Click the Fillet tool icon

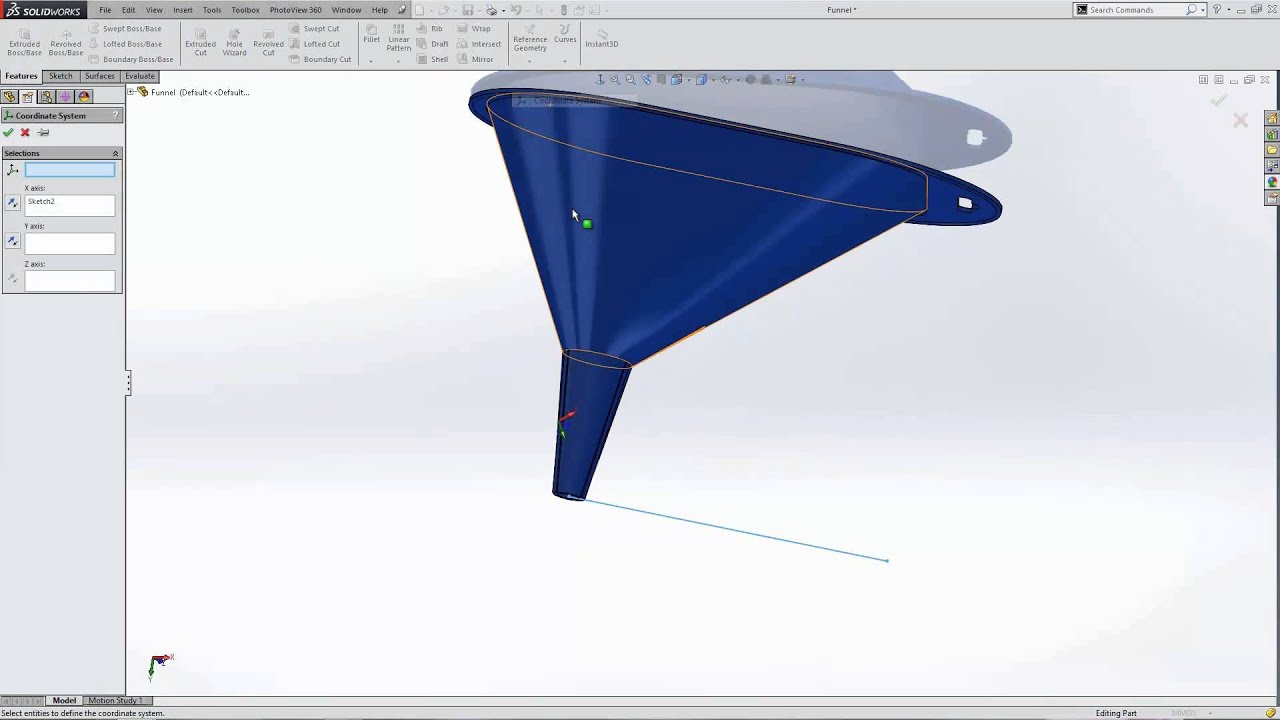pos(371,34)
